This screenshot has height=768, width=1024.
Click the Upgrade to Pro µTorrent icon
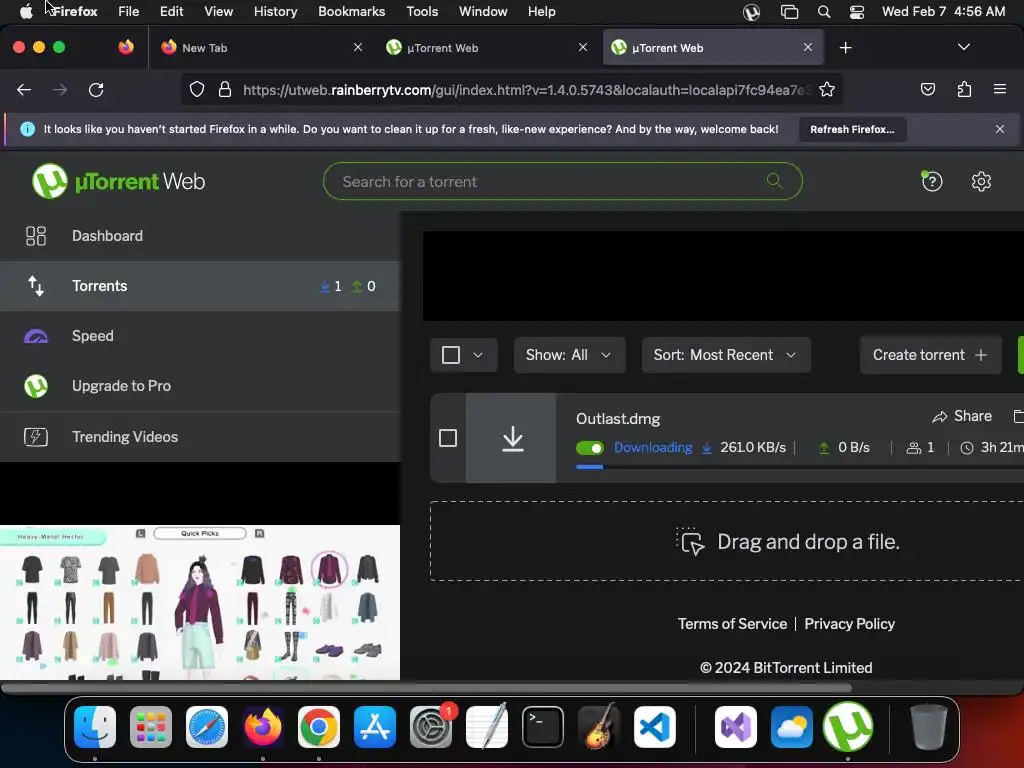(36, 386)
